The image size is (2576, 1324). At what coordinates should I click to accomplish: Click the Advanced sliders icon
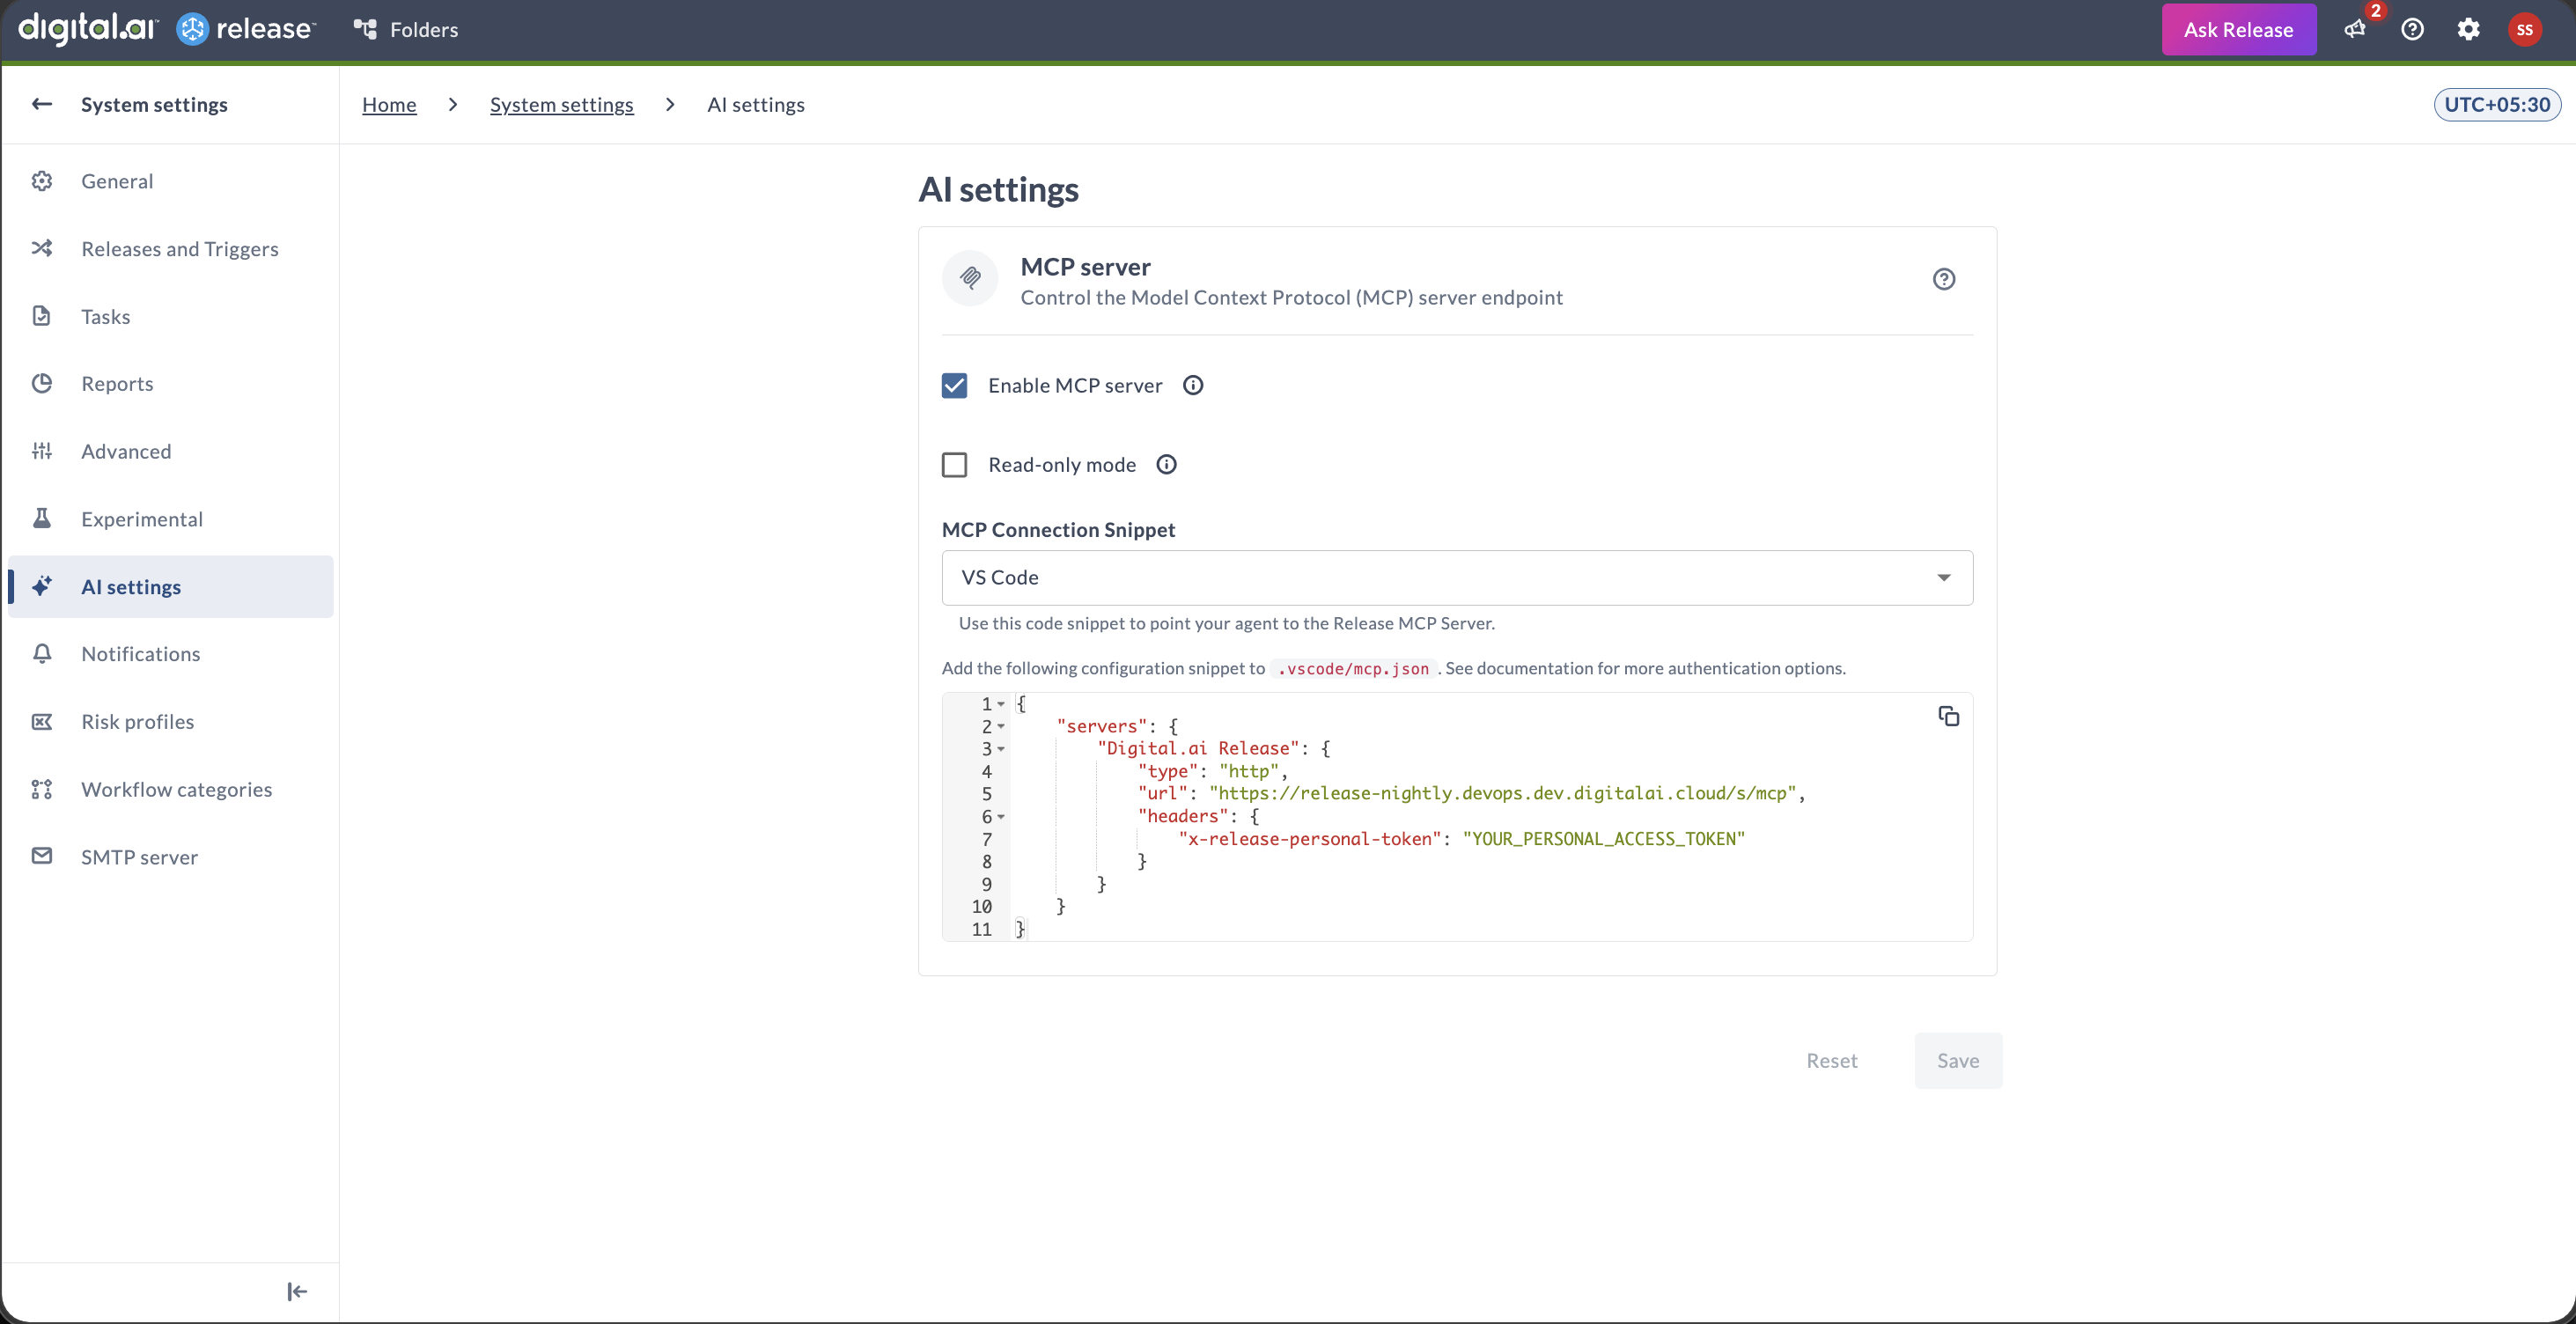click(x=42, y=451)
